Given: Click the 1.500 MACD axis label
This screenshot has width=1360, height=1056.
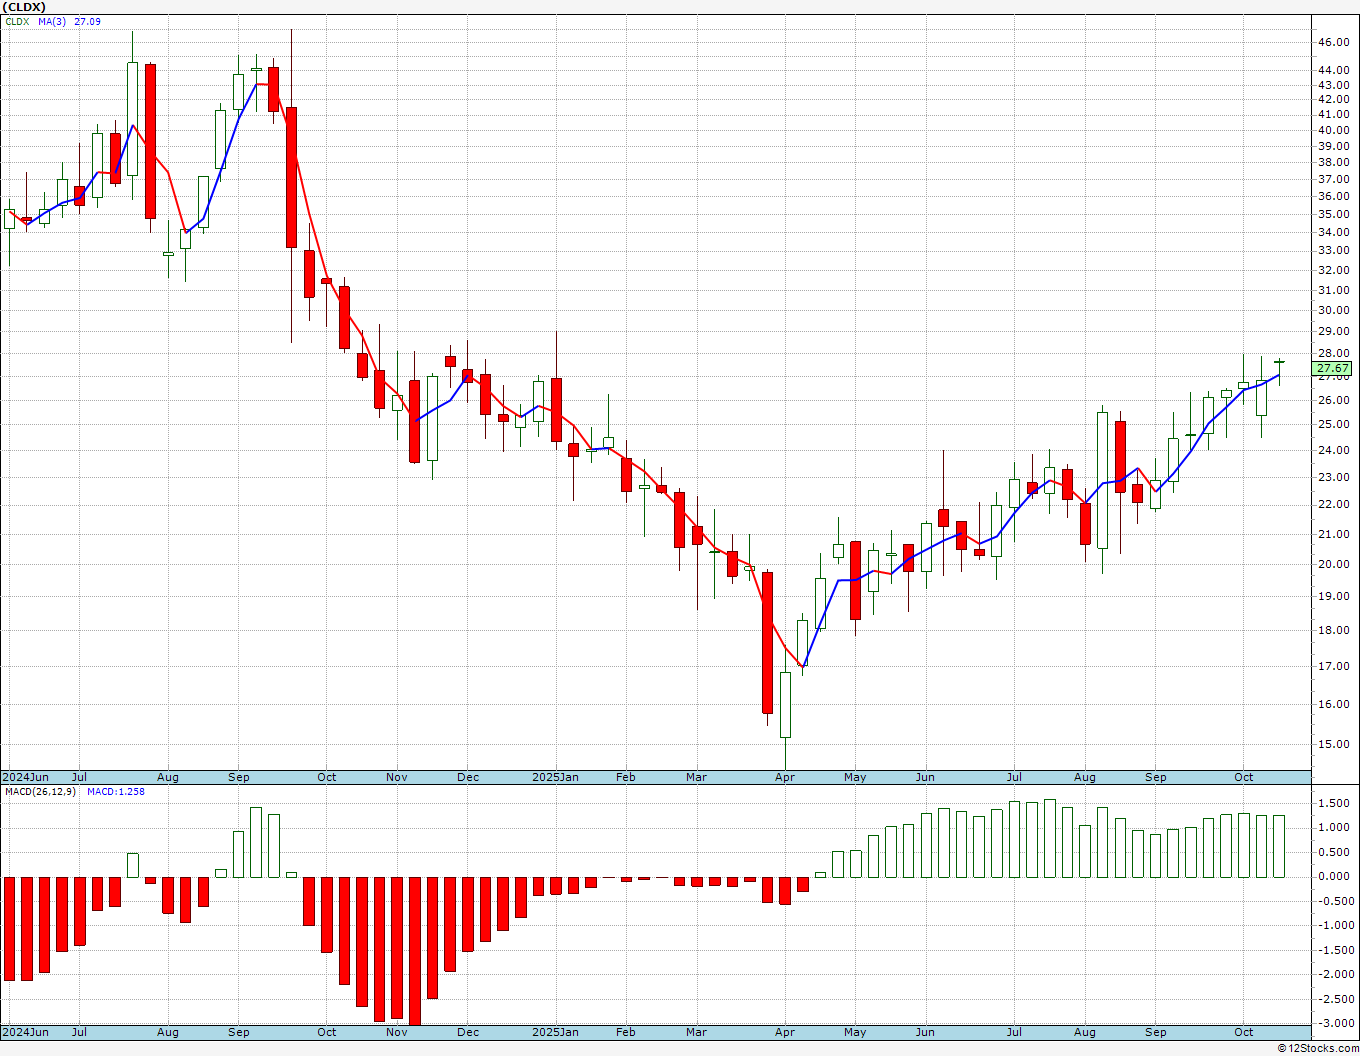Looking at the screenshot, I should [1334, 803].
